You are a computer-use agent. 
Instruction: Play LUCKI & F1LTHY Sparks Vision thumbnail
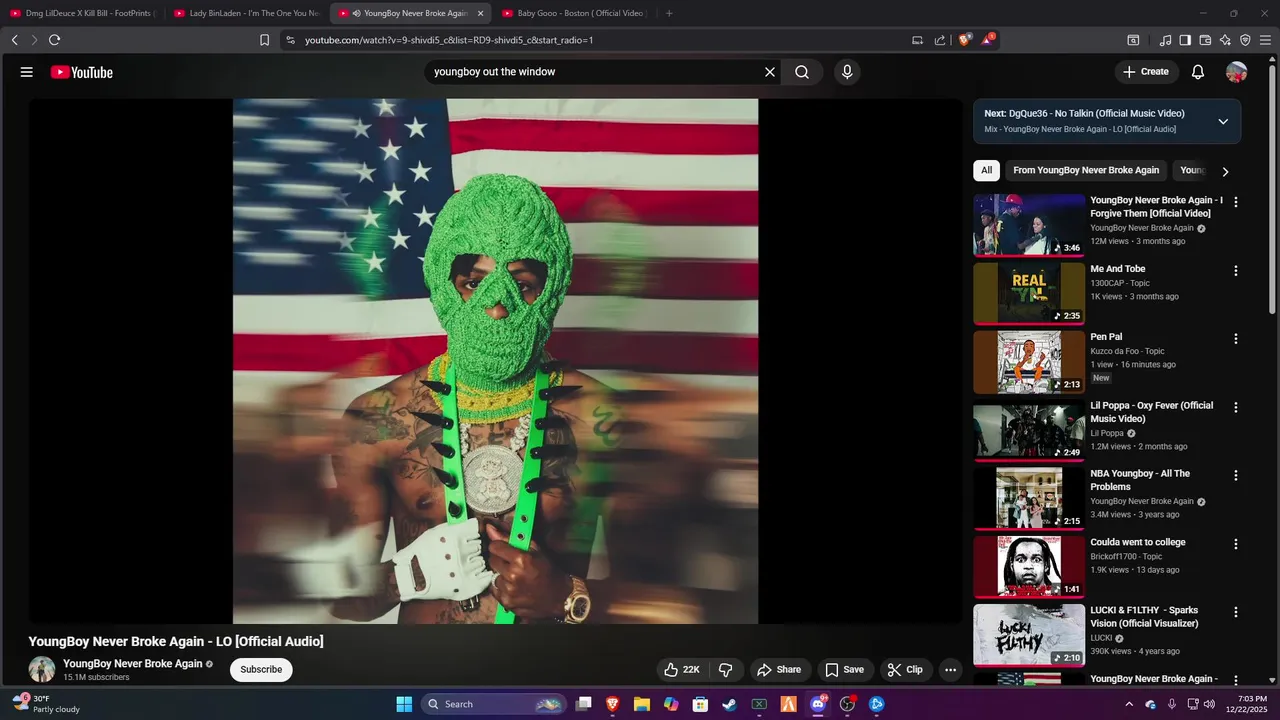pyautogui.click(x=1029, y=635)
